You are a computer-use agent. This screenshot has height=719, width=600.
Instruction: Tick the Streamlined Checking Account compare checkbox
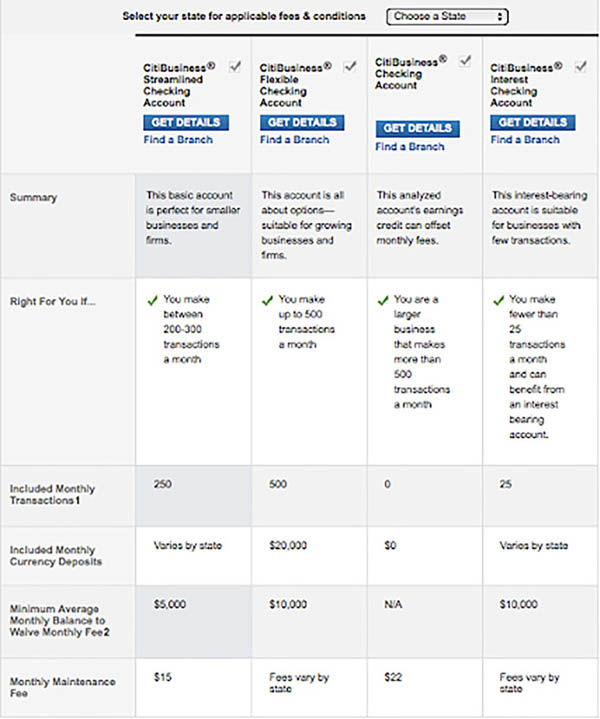point(235,66)
